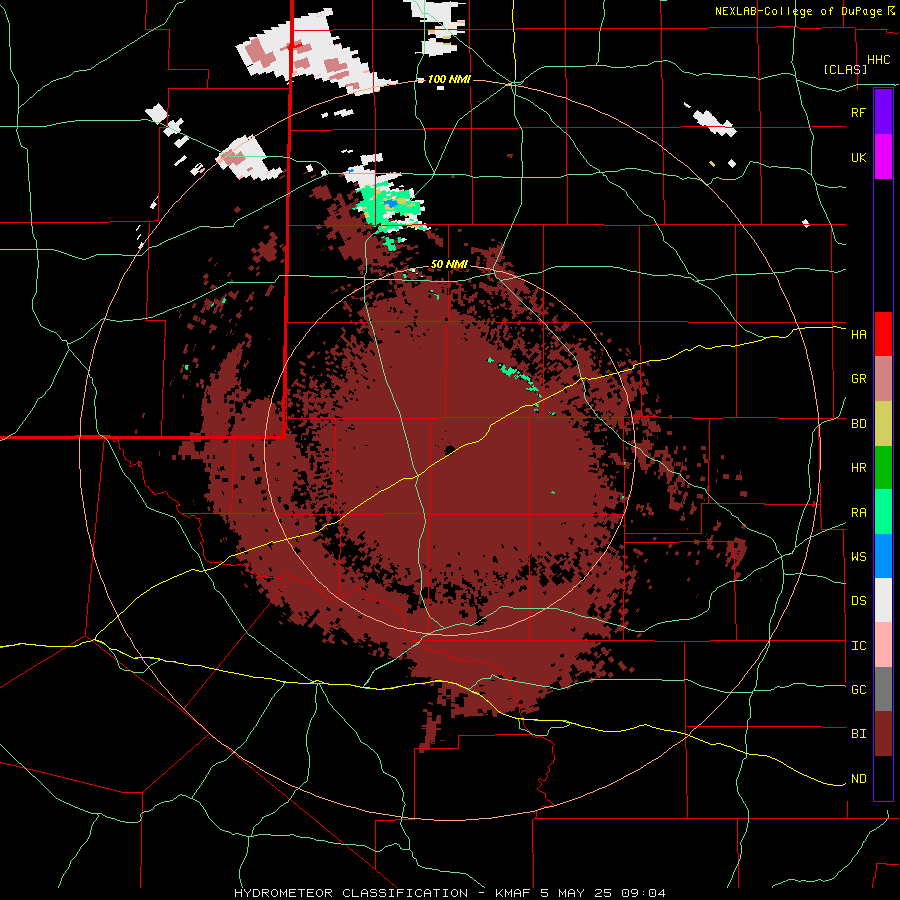Click the ND black legend swatch
Screen dimensions: 900x900
coord(883,778)
